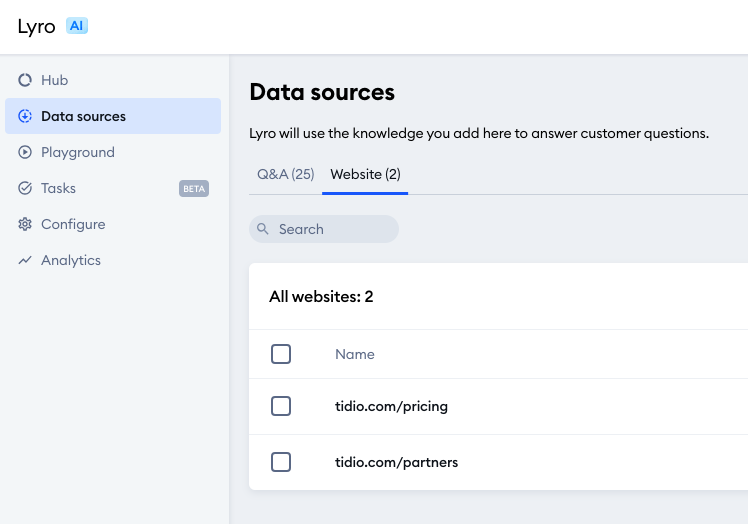Click the Lyro knowledge description text

[479, 134]
